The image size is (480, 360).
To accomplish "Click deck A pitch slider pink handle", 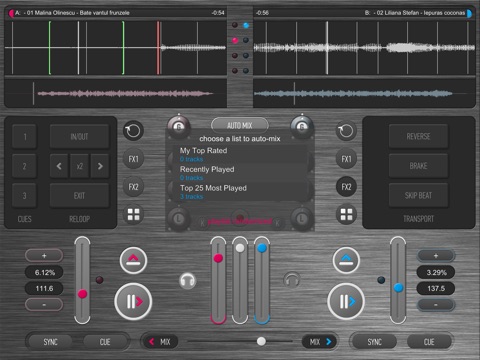I will tap(82, 294).
